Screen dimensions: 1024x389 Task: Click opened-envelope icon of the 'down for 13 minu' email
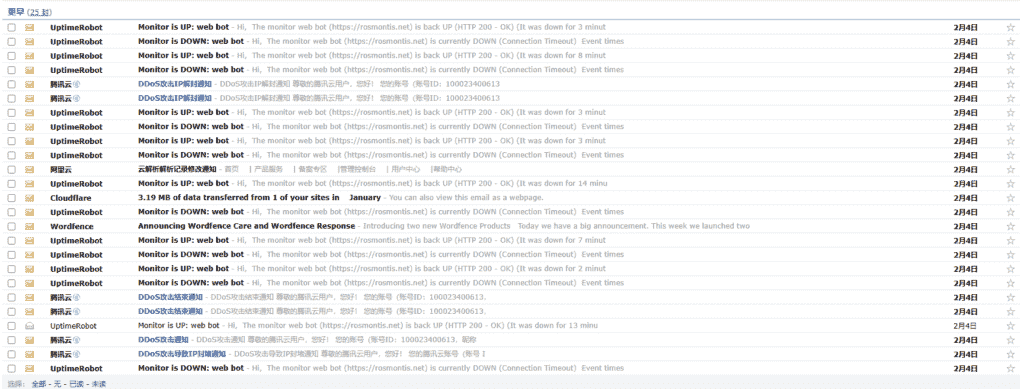[x=29, y=326]
